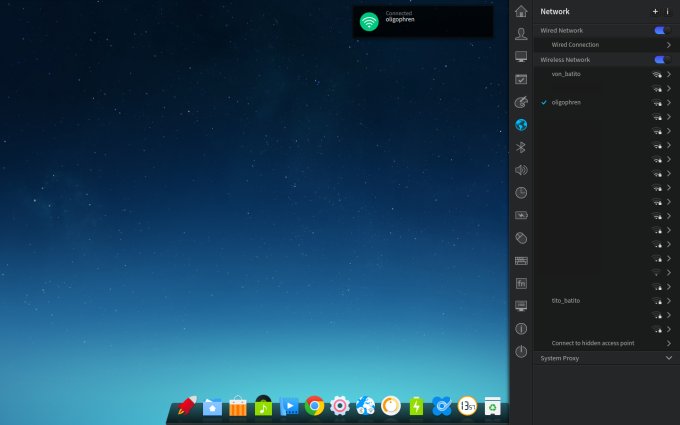This screenshot has height=425, width=680.
Task: Launch Google Chrome from the dock
Action: (x=314, y=405)
